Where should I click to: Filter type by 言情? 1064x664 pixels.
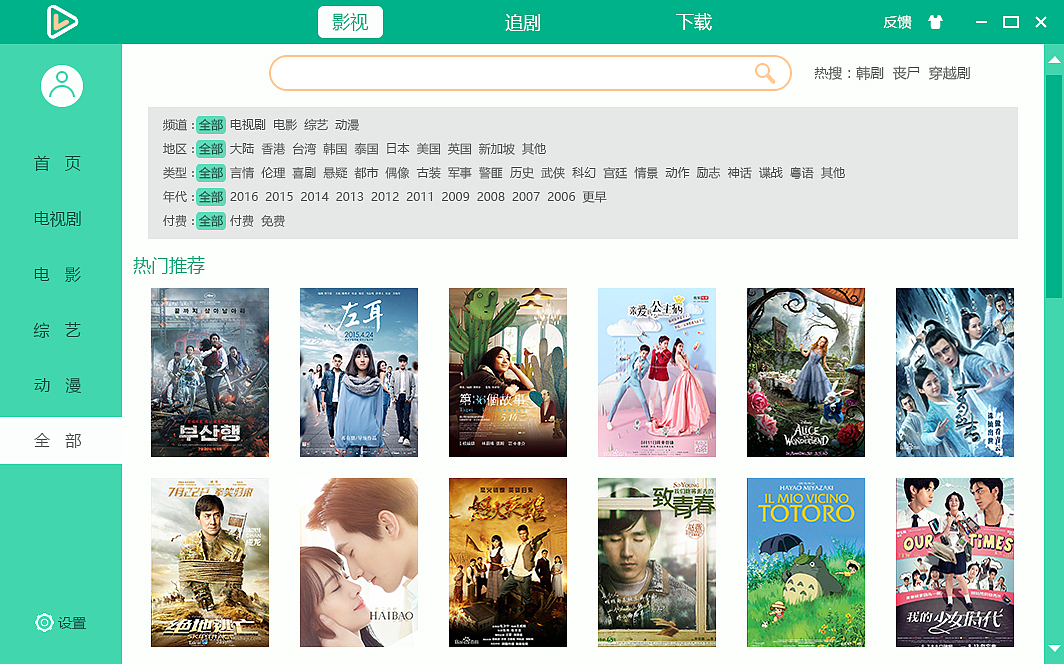(242, 173)
